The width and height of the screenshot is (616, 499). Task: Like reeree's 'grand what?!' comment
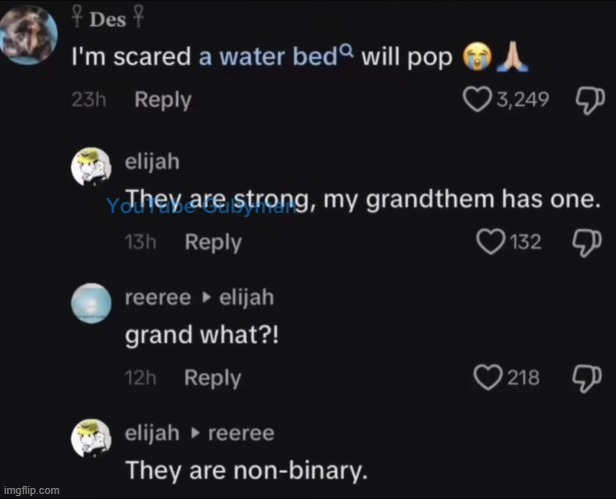[x=487, y=377]
